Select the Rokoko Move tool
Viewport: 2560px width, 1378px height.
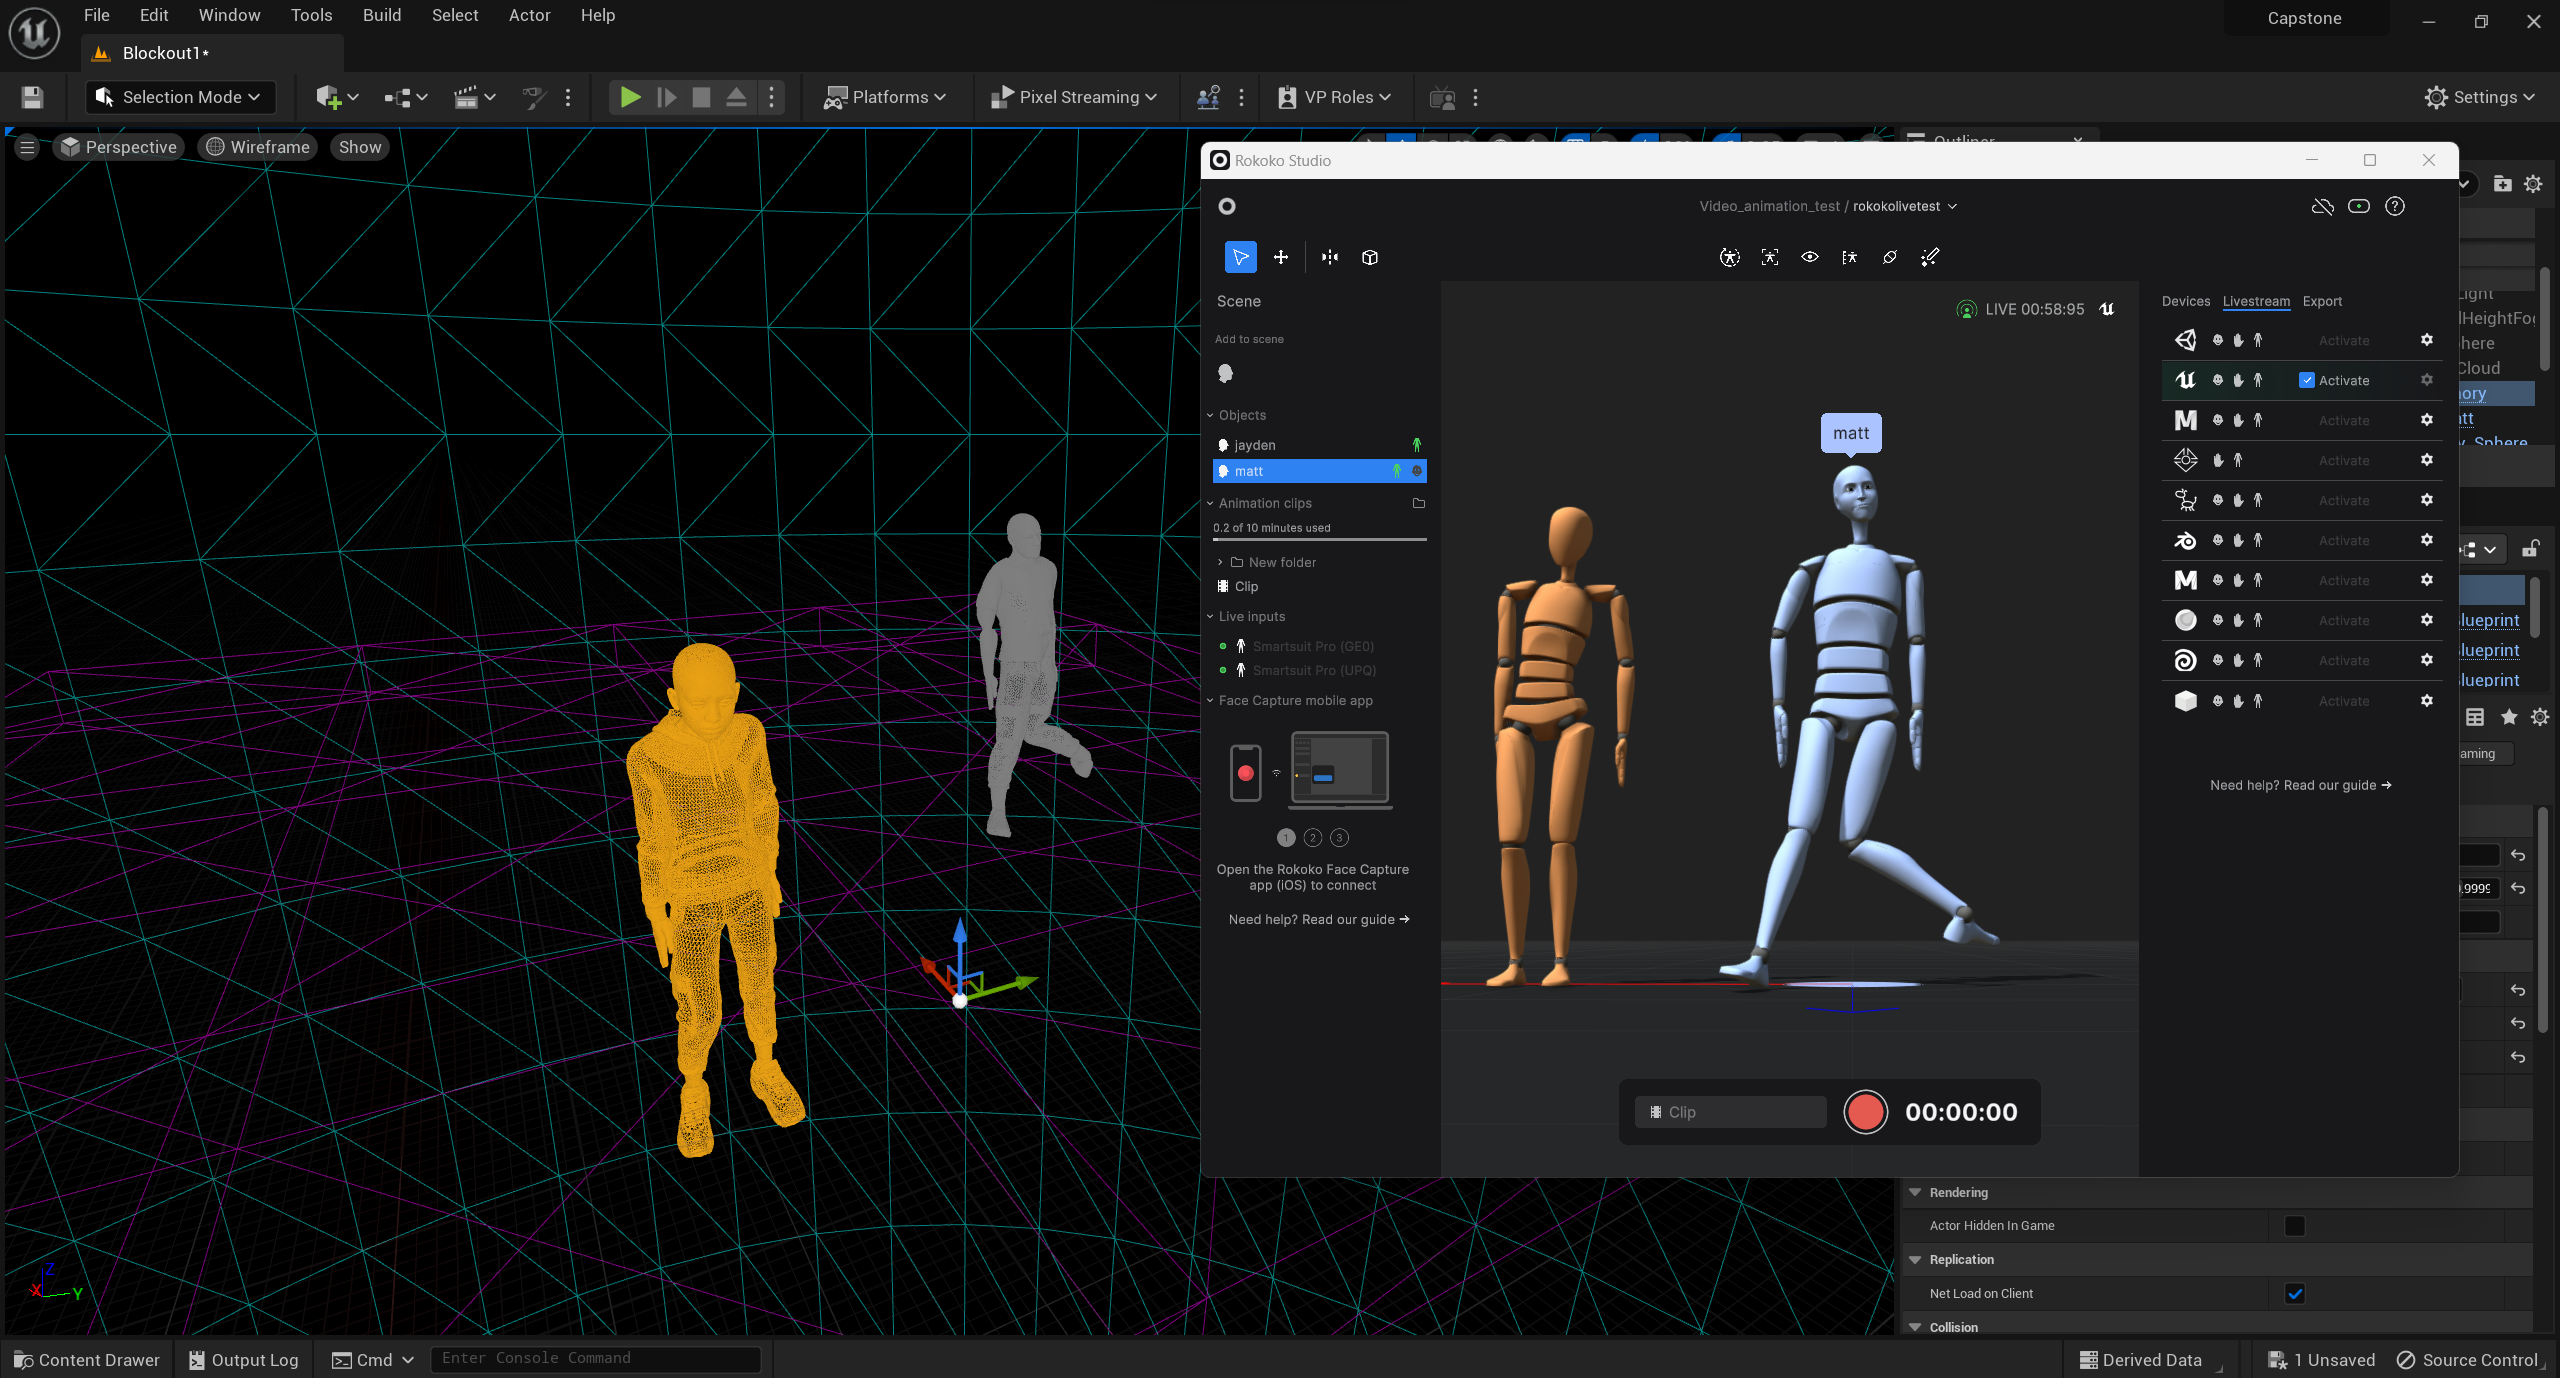click(1281, 257)
